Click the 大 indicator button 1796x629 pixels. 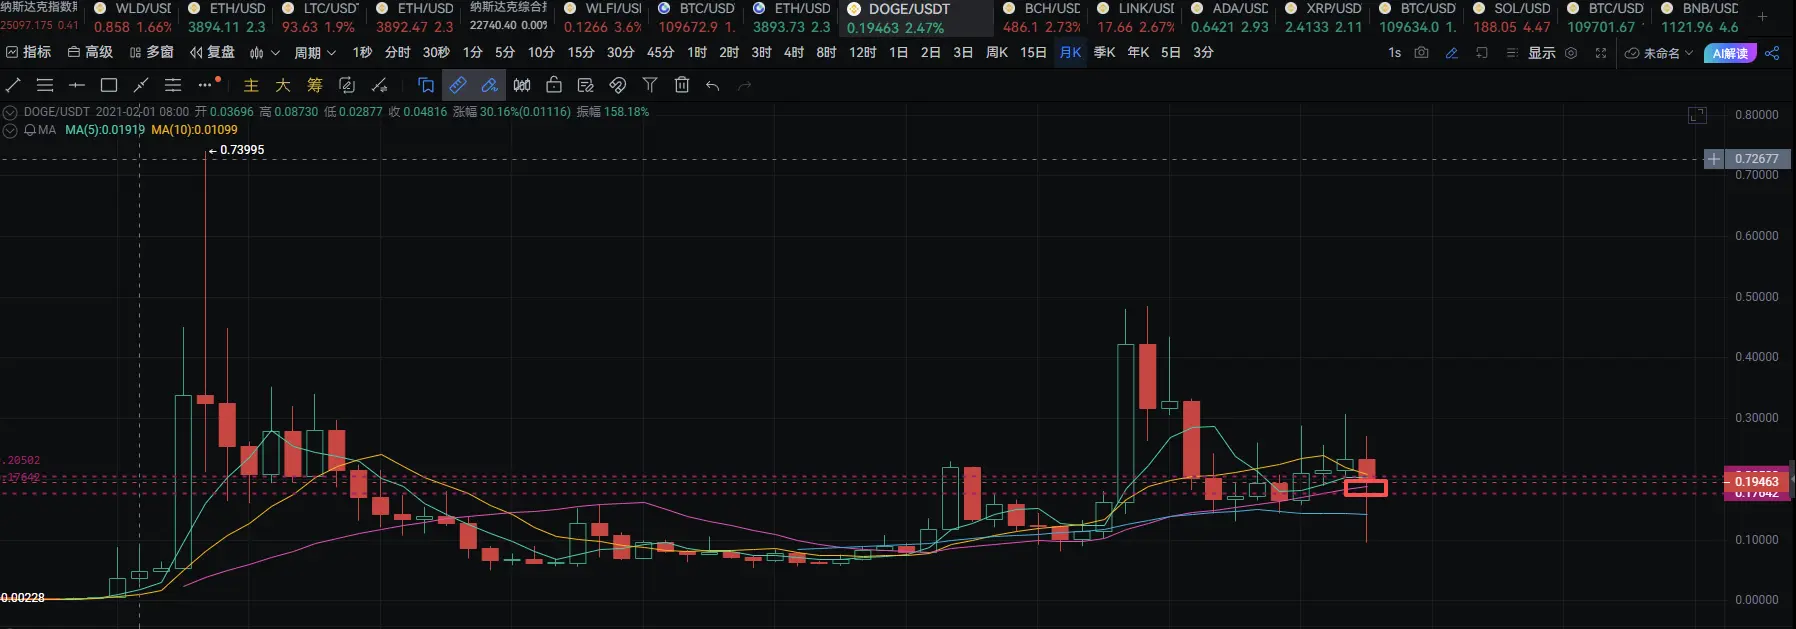283,85
